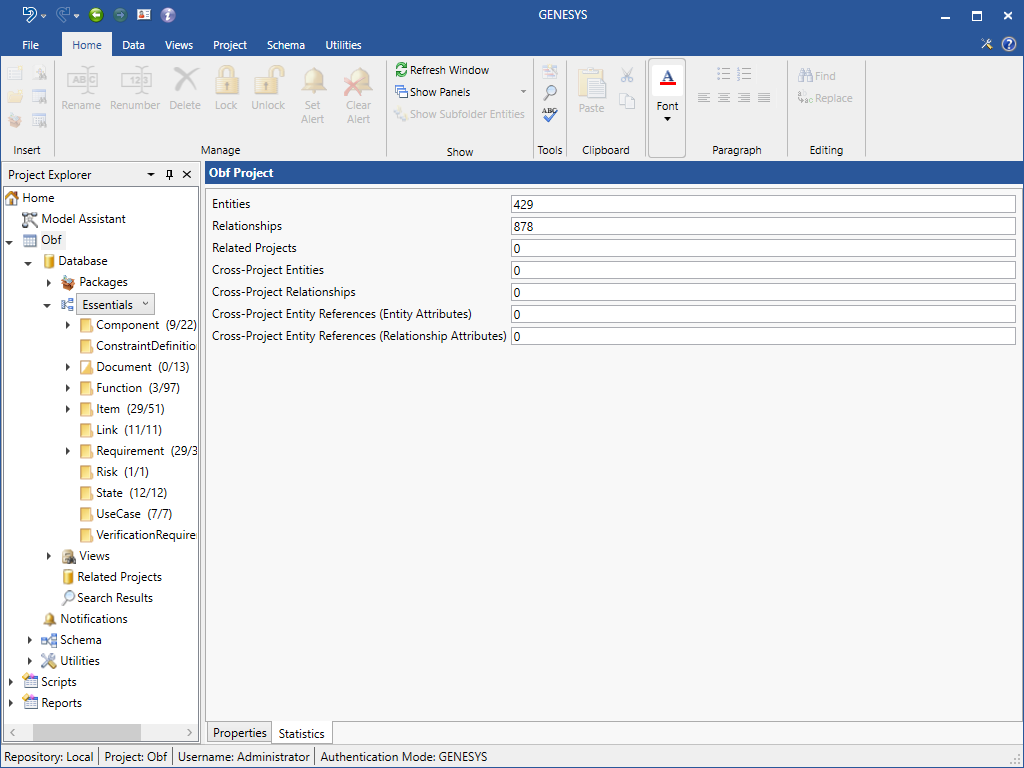Image resolution: width=1024 pixels, height=768 pixels.
Task: Toggle the Project Explorer auto-hide pin
Action: click(x=169, y=175)
